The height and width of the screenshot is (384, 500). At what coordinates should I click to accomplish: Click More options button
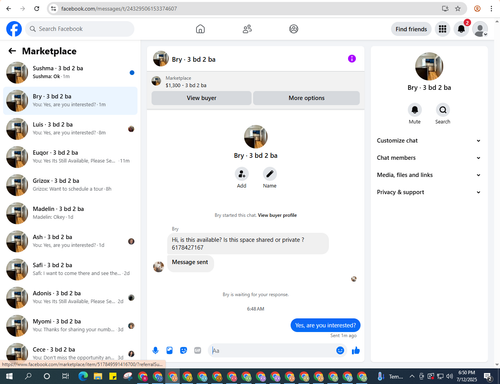coord(306,98)
